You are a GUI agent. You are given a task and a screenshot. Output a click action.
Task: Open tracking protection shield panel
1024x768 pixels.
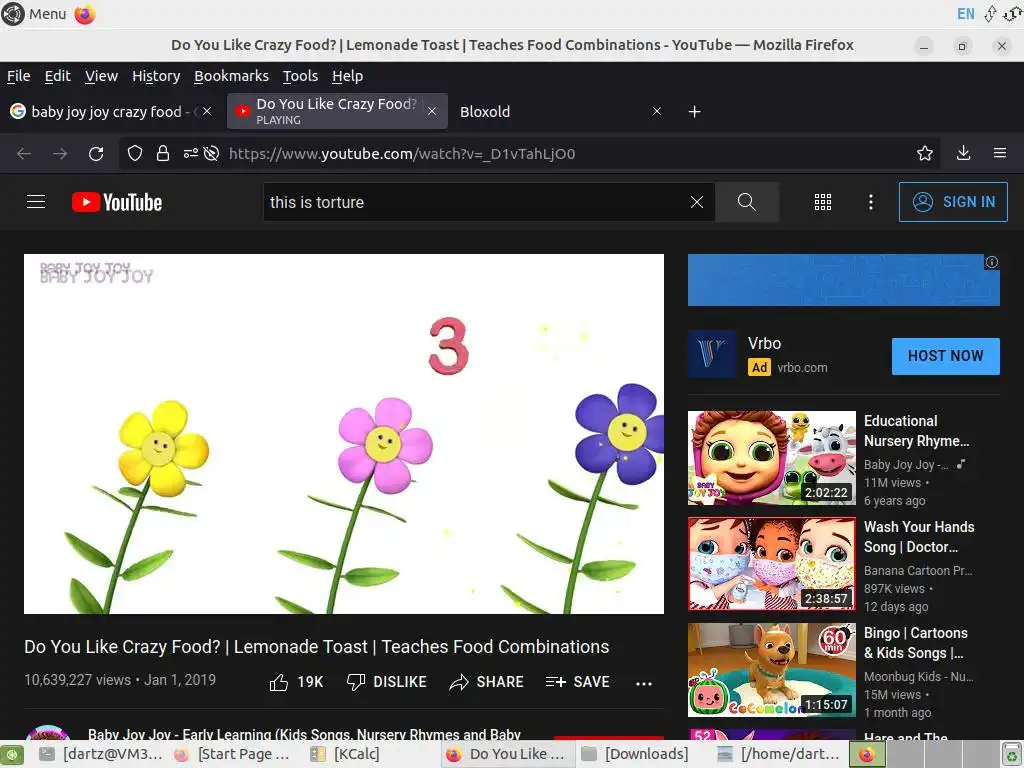pos(135,153)
